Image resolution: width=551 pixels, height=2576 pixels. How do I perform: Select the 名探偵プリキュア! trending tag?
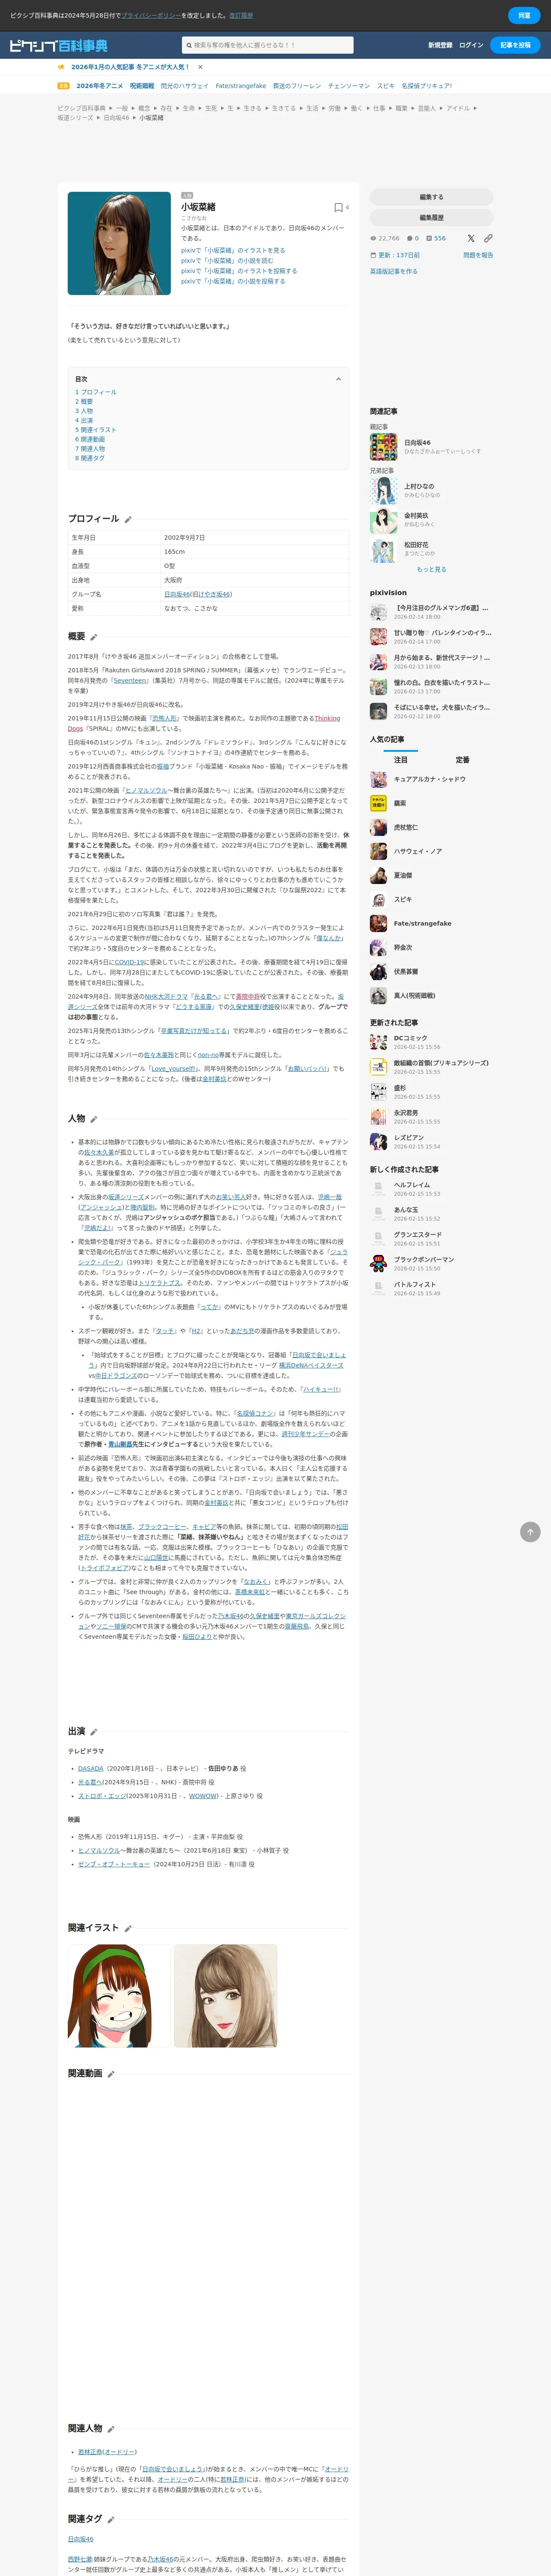[427, 86]
